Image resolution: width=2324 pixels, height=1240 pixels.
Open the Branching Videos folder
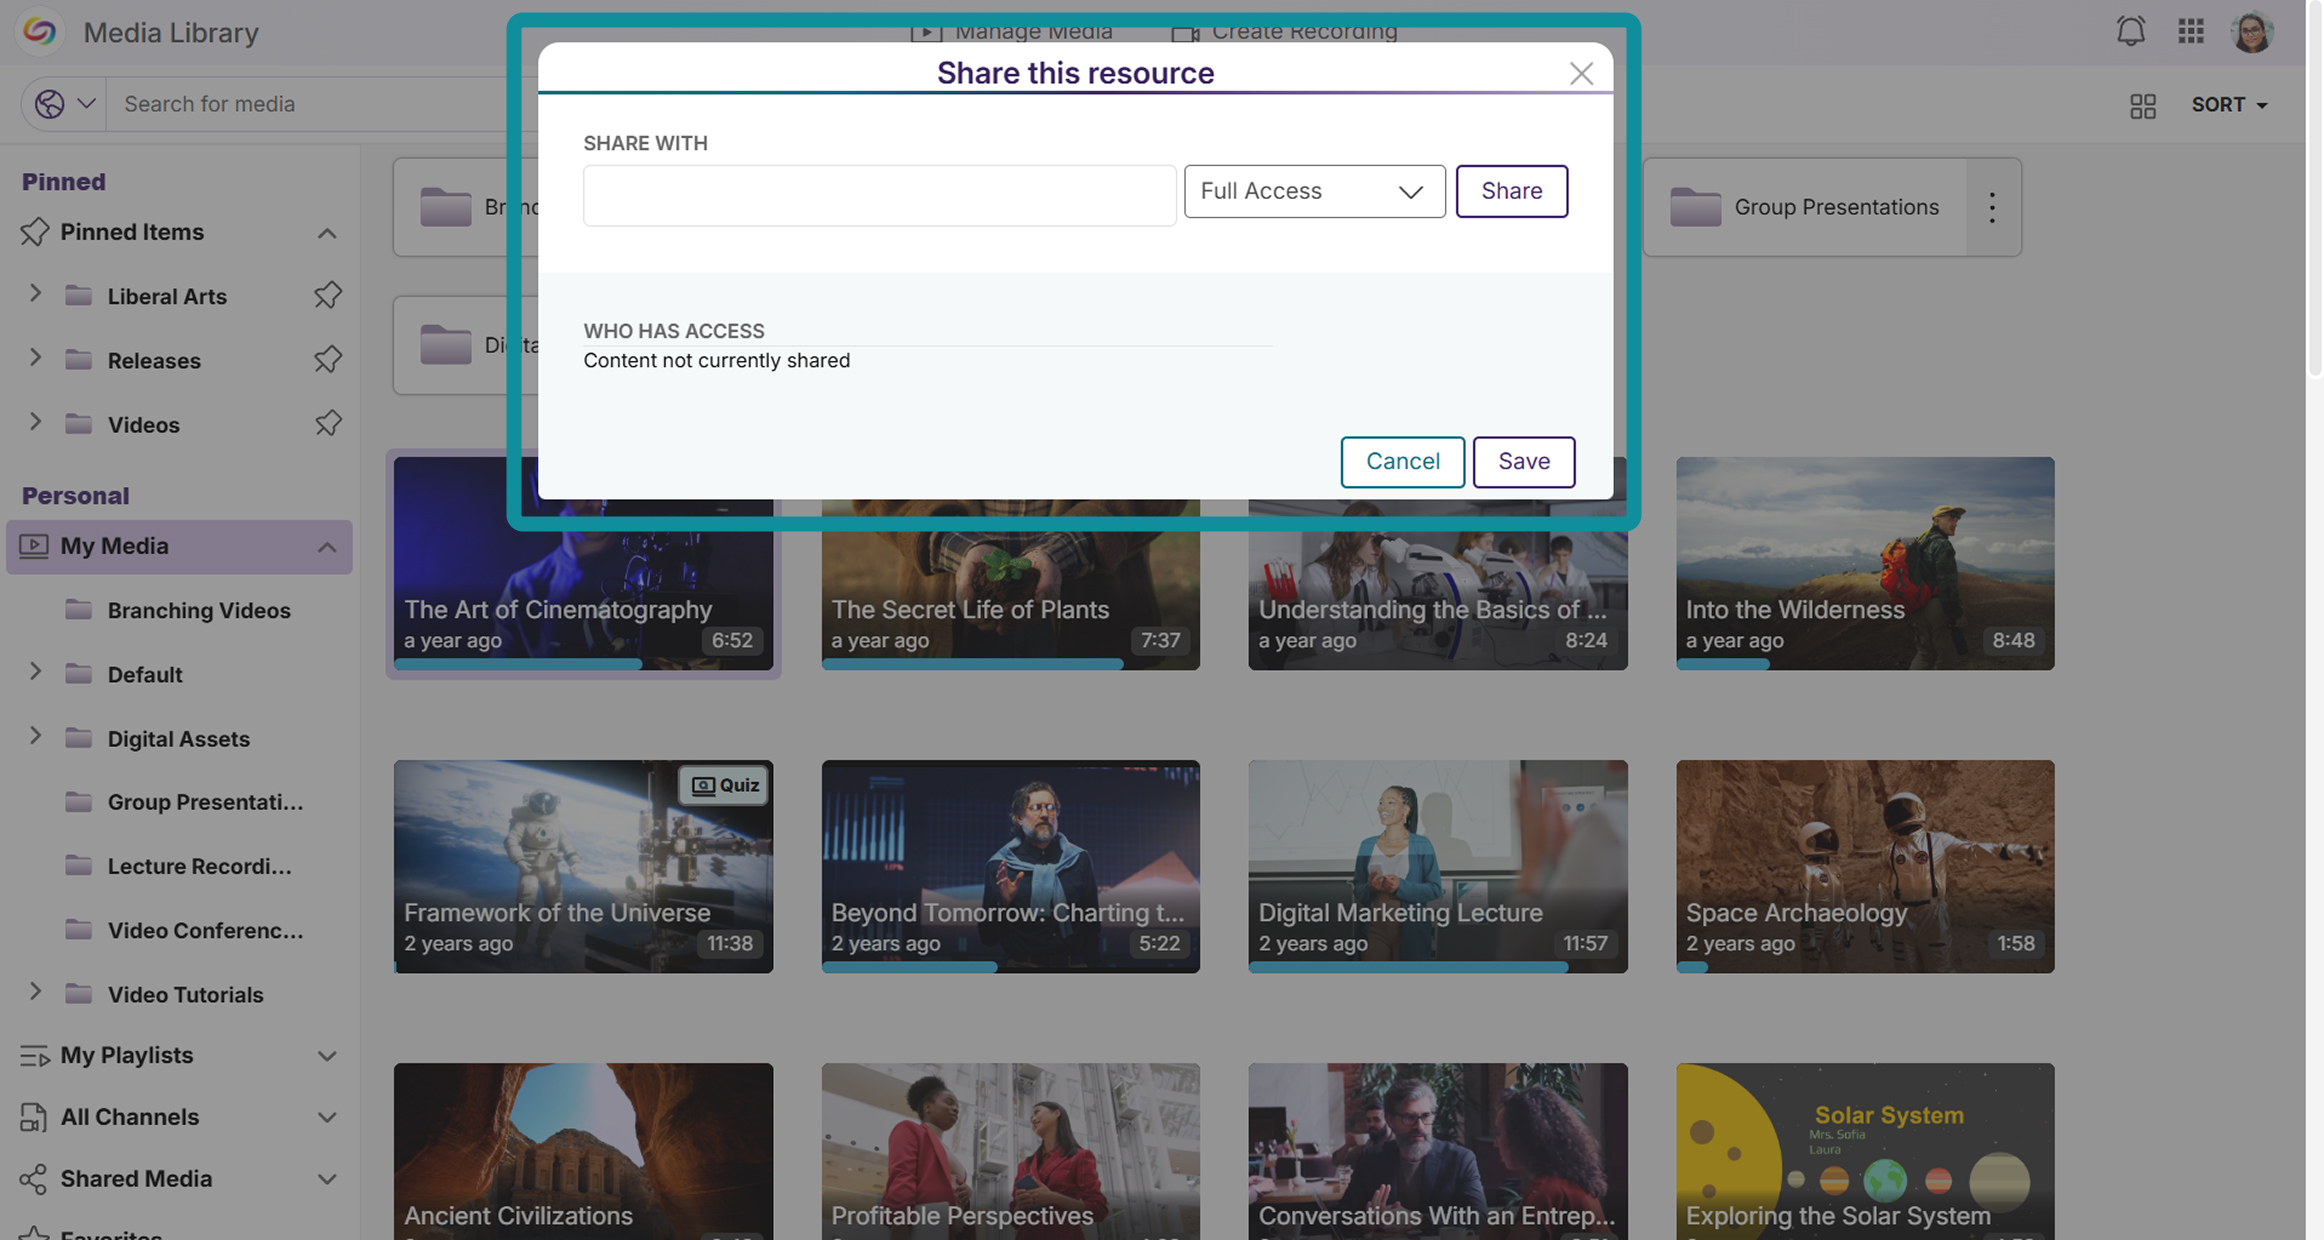pos(199,610)
